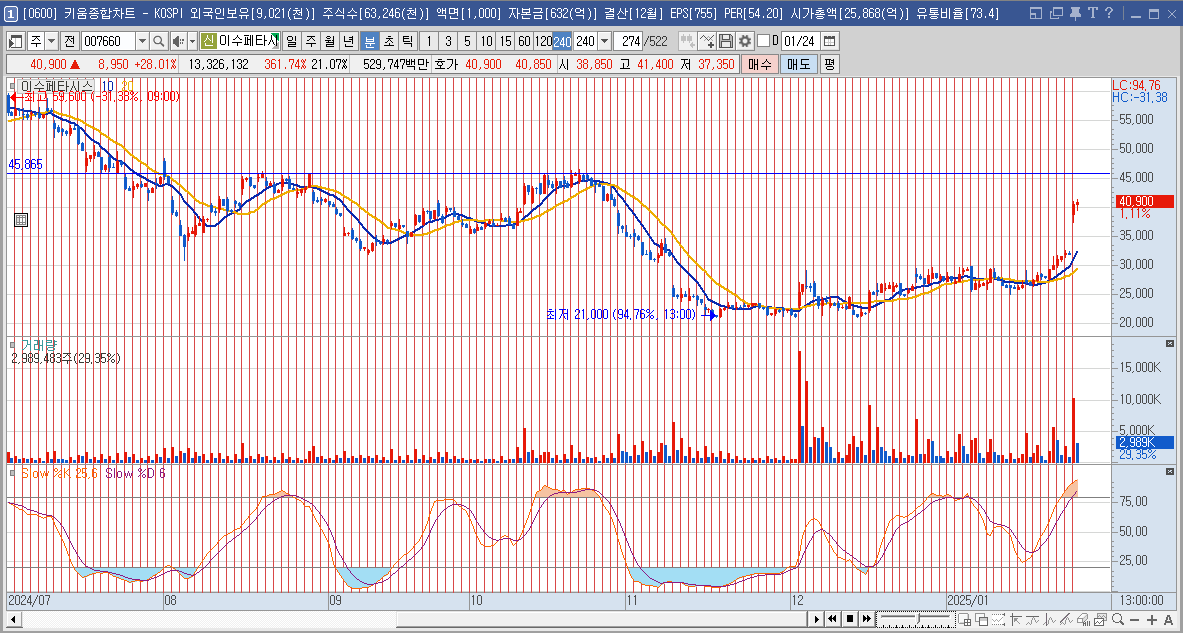
Task: Save chart settings with floppy disk icon
Action: (726, 41)
